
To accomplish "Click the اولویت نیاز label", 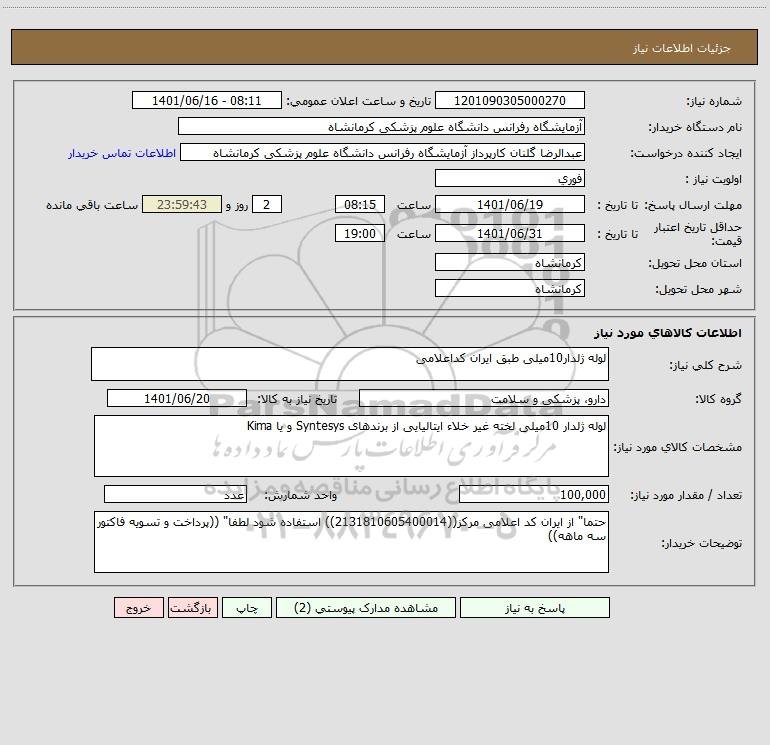I will pos(714,179).
